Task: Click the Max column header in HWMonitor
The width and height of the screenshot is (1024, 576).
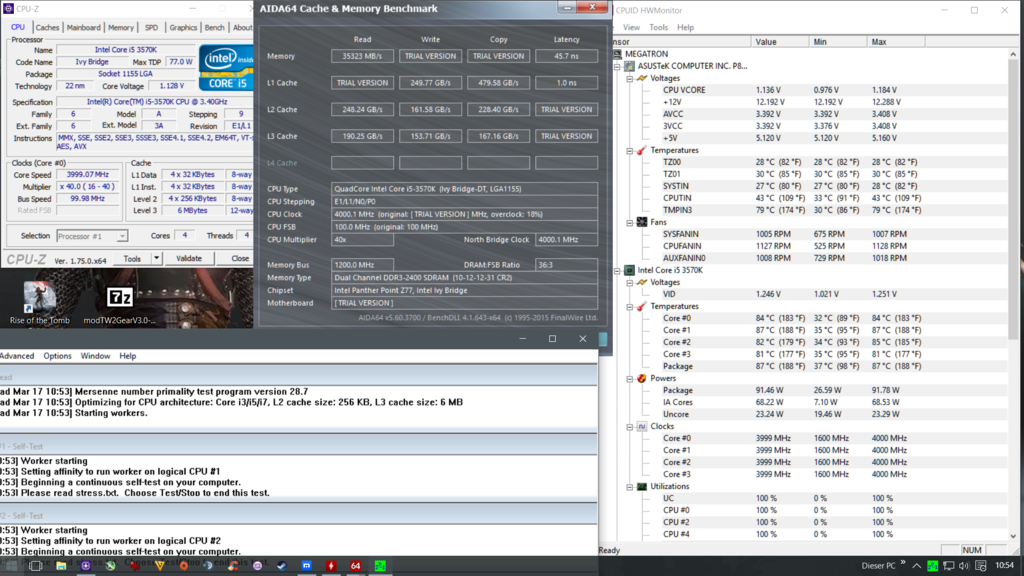Action: [x=896, y=42]
